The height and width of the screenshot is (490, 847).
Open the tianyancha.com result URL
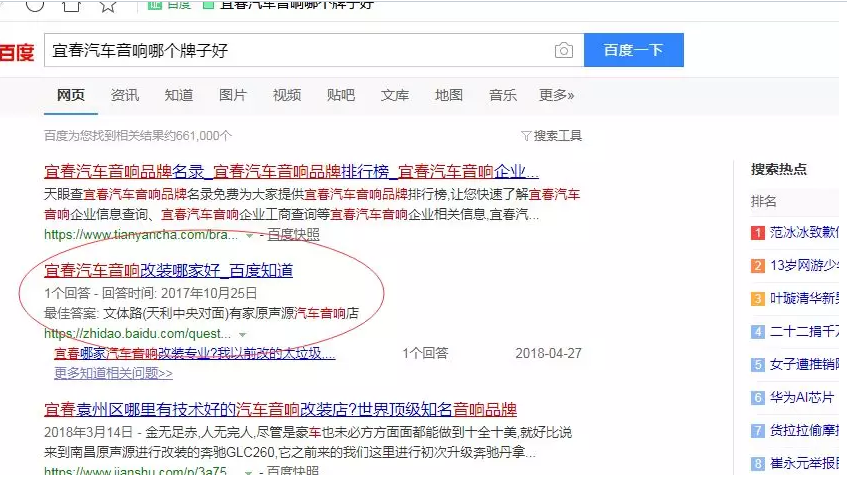click(x=140, y=234)
